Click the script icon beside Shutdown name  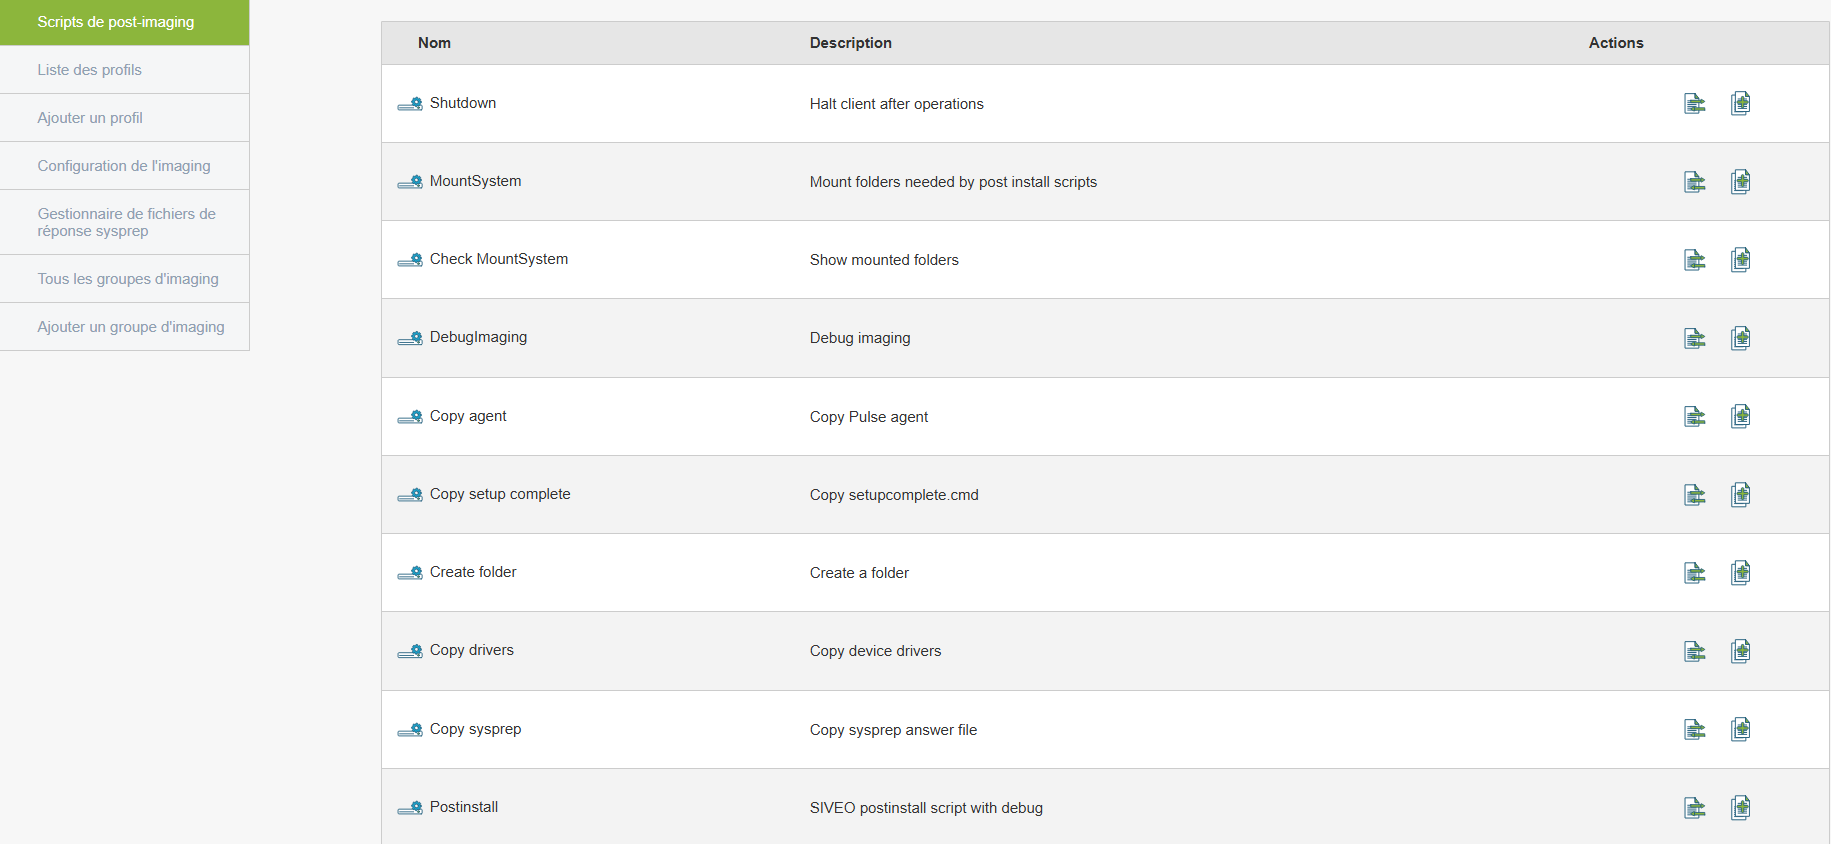[410, 104]
